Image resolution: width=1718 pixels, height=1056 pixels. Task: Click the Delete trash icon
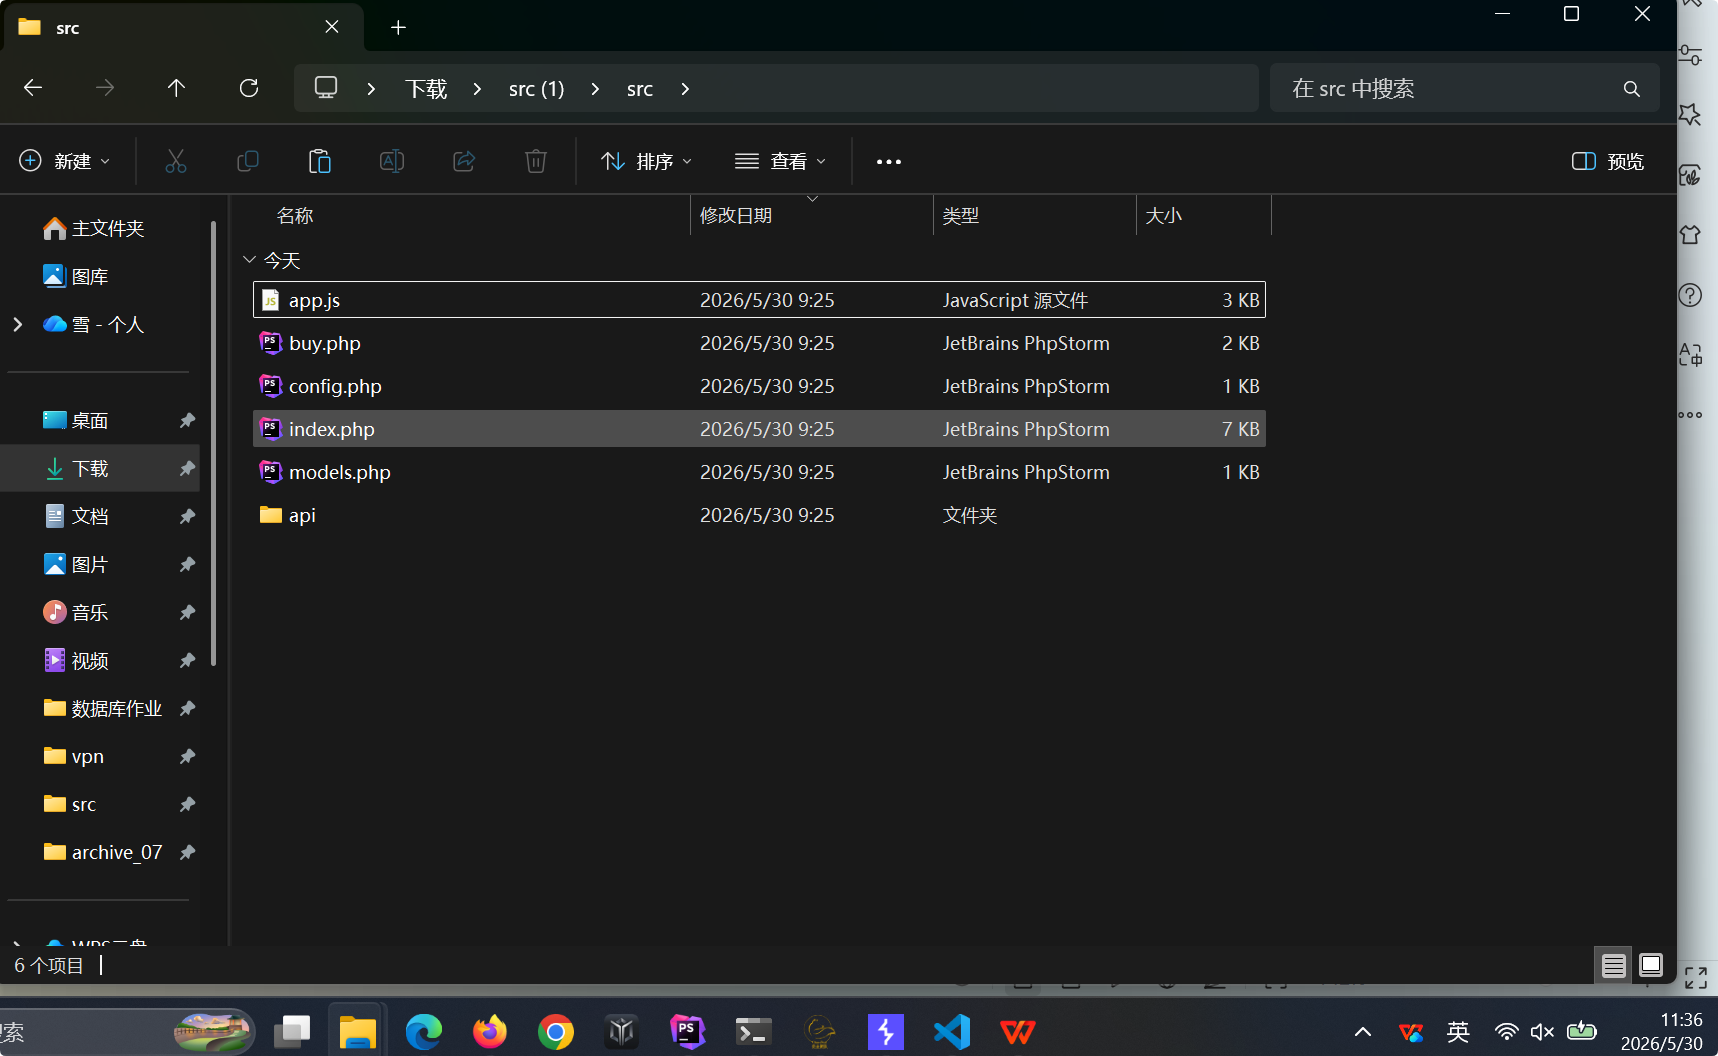point(536,161)
